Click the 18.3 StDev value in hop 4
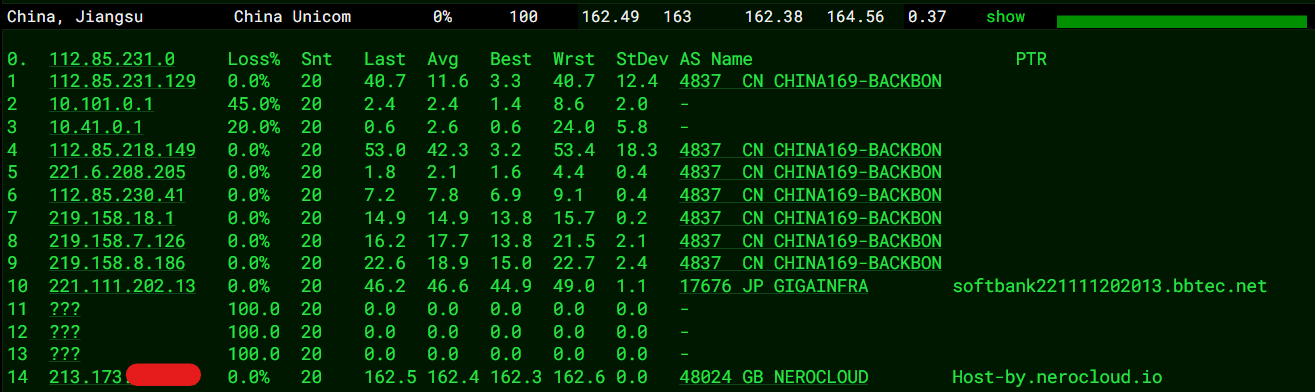The height and width of the screenshot is (392, 1315). point(637,150)
